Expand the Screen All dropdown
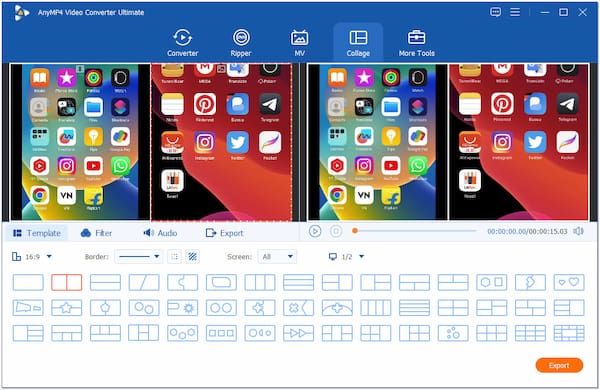The width and height of the screenshot is (600, 390). point(277,257)
